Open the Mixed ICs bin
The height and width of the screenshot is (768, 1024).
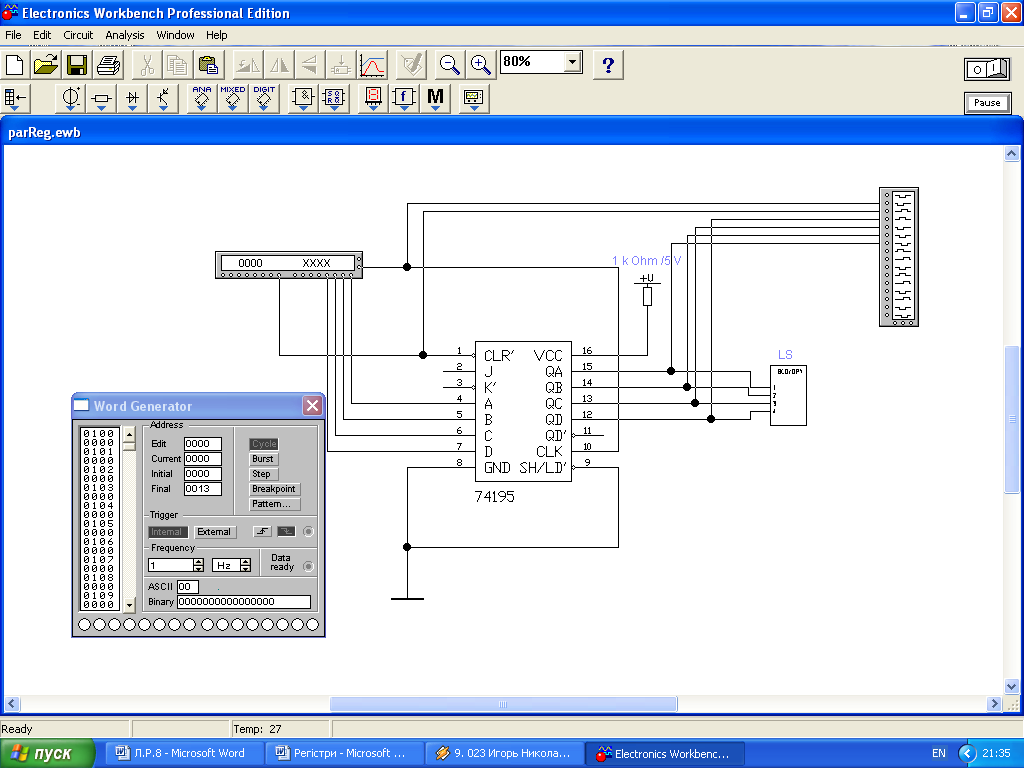coord(232,99)
